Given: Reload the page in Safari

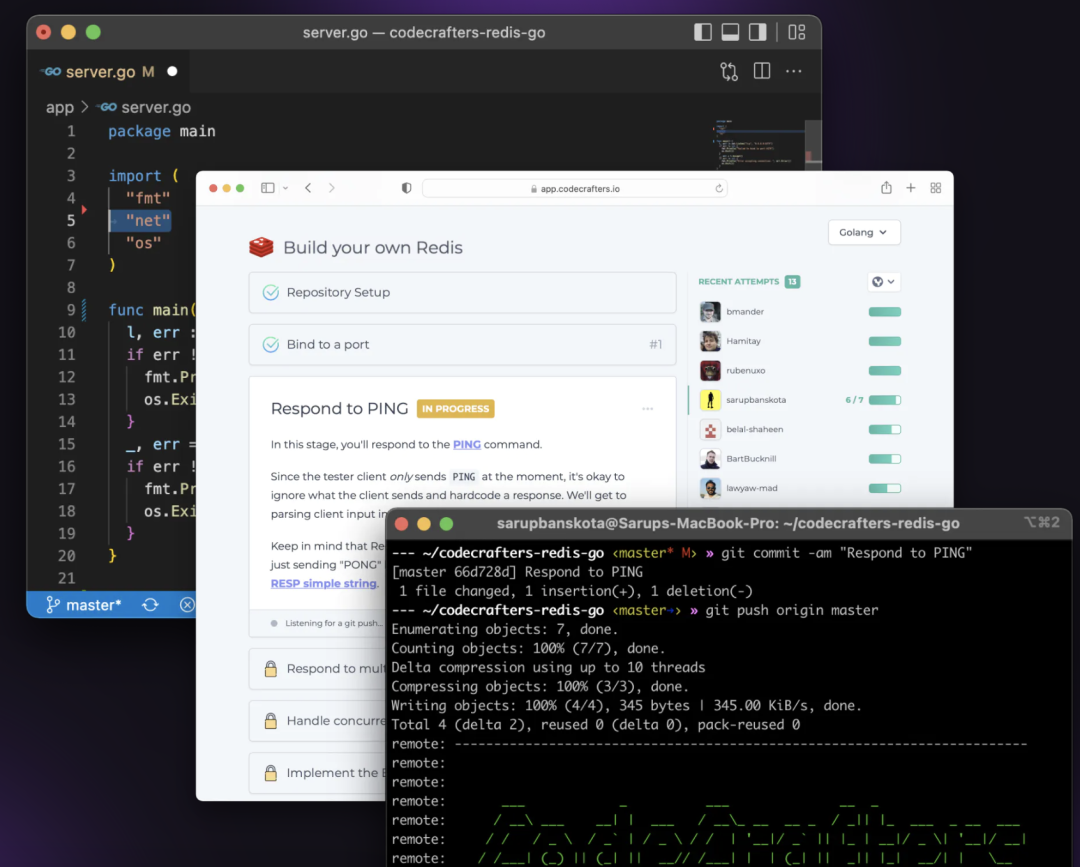Looking at the screenshot, I should [x=719, y=189].
